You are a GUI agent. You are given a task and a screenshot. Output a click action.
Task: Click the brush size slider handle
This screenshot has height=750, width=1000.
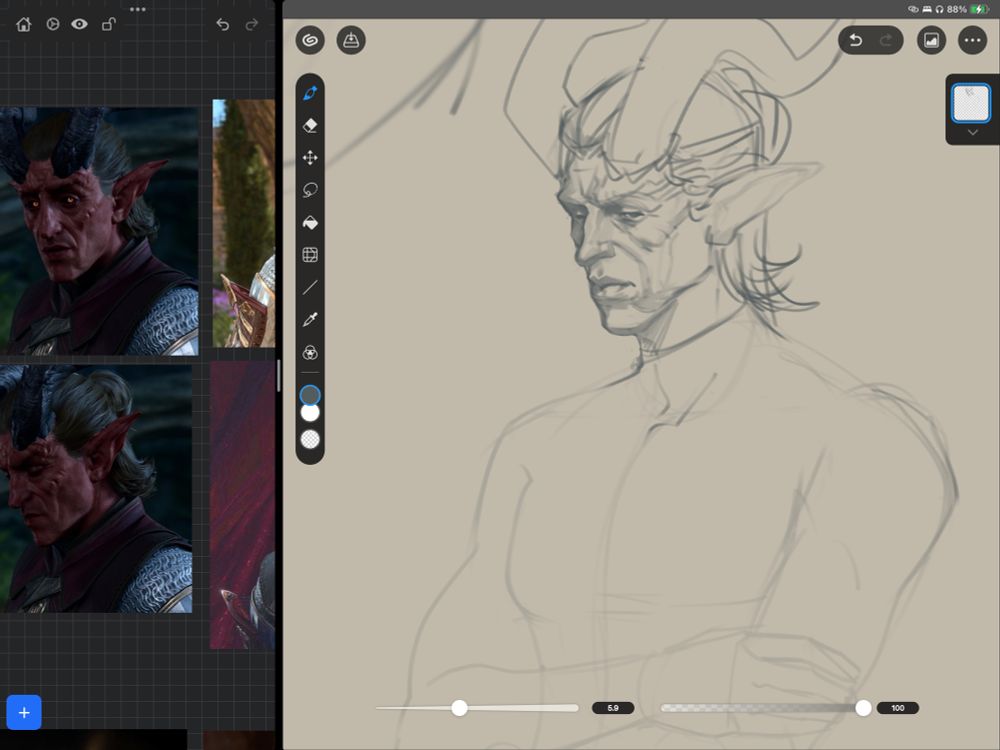(x=459, y=708)
